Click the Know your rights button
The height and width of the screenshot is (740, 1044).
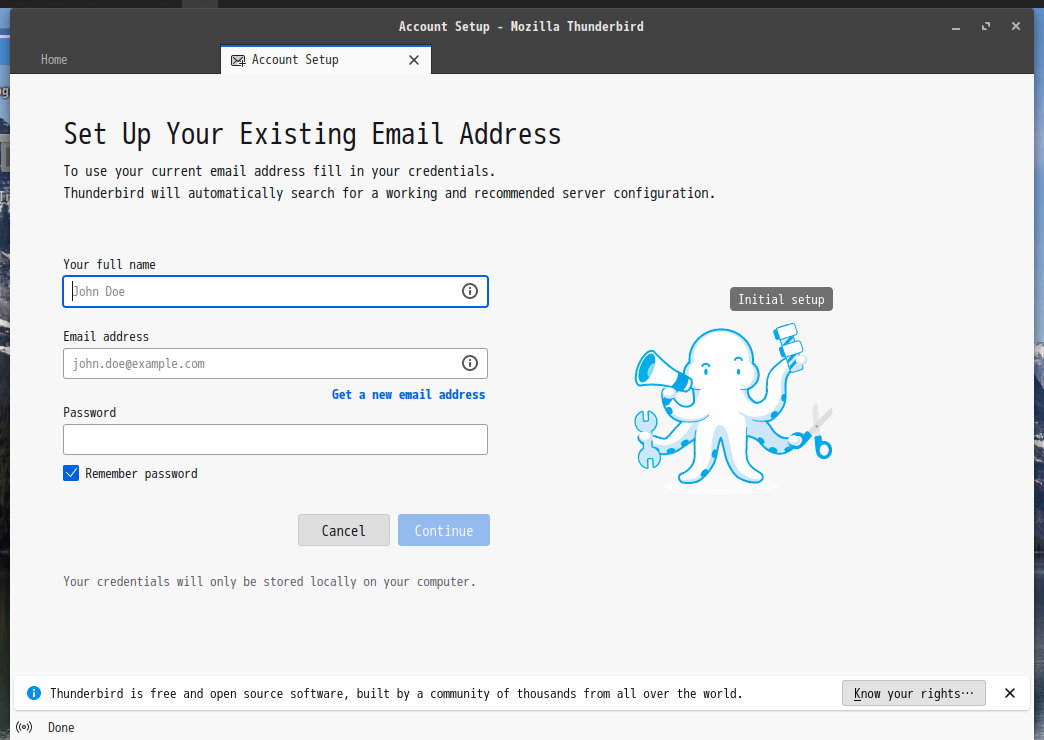914,693
